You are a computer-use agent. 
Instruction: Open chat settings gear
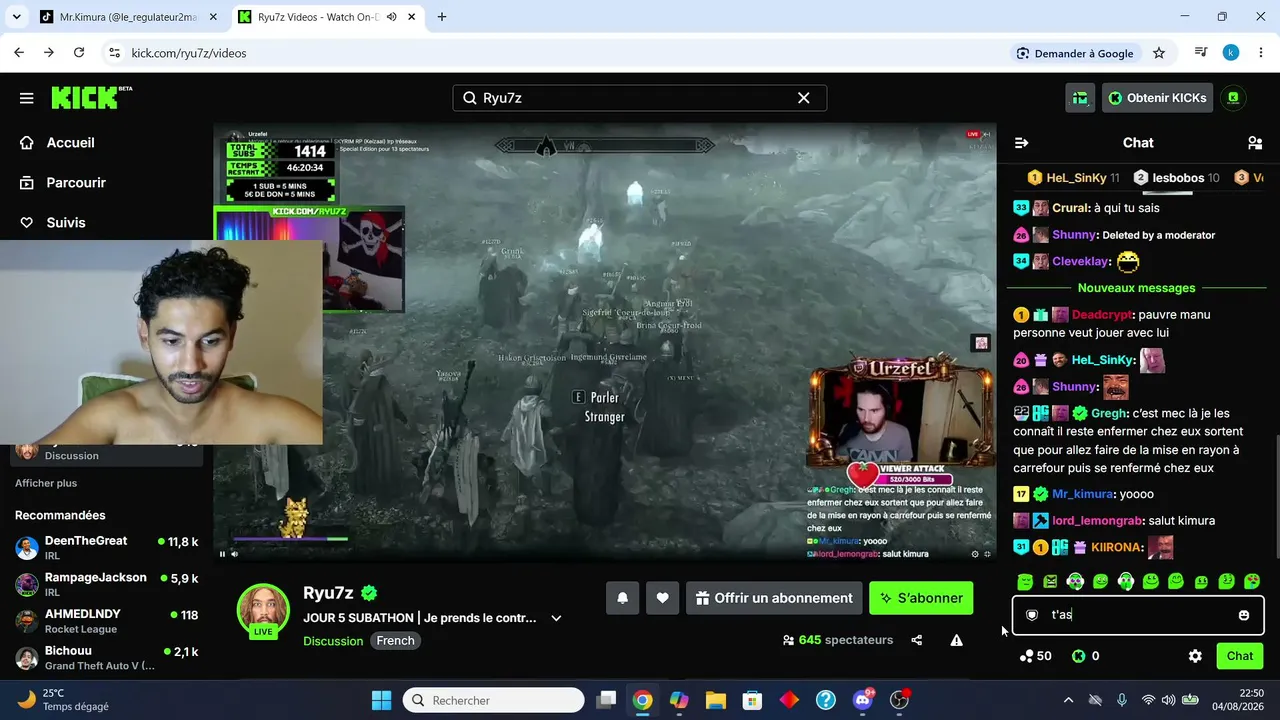click(1195, 656)
